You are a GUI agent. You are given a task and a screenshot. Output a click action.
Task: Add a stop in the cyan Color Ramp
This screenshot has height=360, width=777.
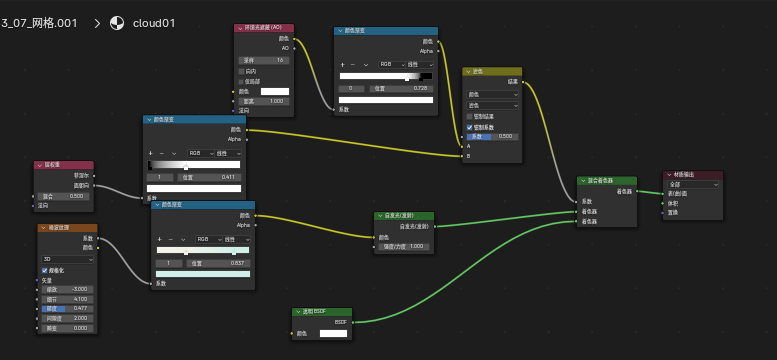point(160,239)
